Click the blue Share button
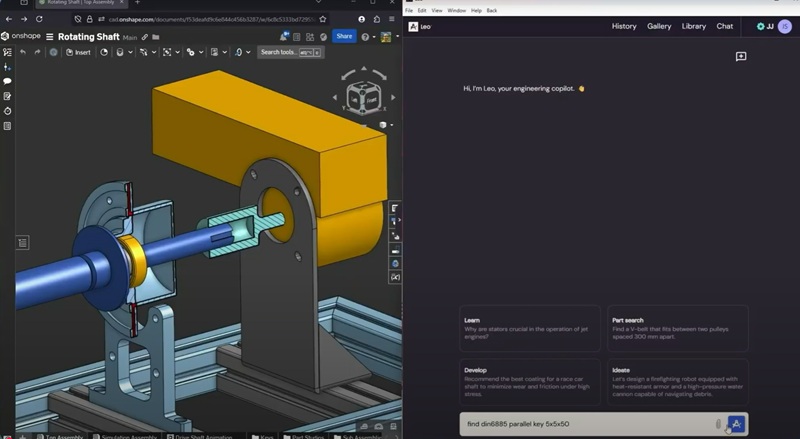The width and height of the screenshot is (800, 439). 344,36
